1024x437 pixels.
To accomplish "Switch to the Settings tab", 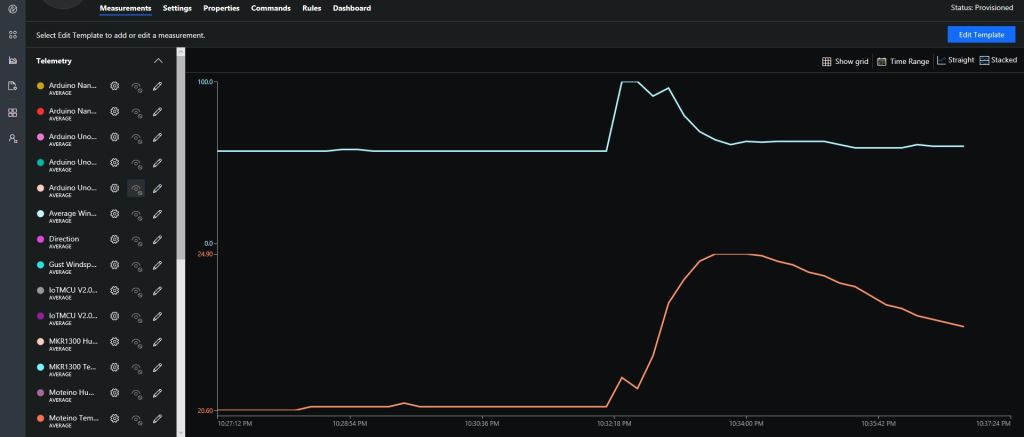I will (x=177, y=8).
